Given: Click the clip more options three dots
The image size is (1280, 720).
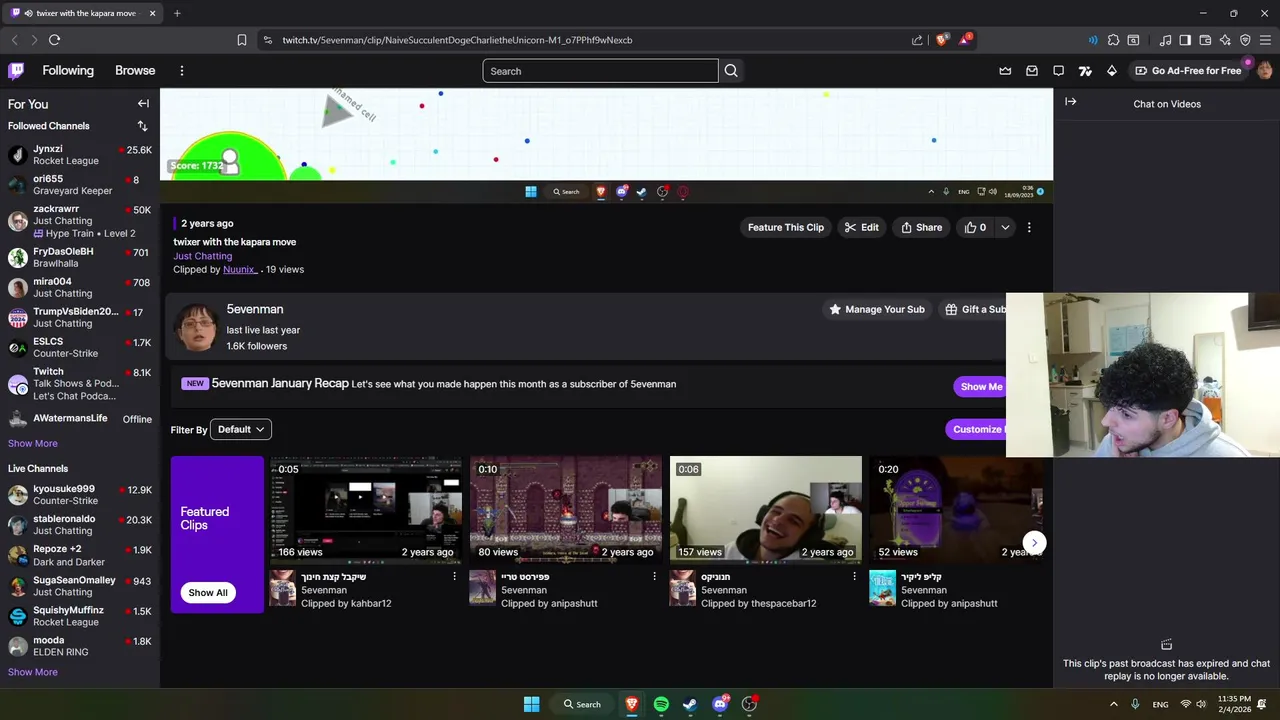Looking at the screenshot, I should point(1029,227).
